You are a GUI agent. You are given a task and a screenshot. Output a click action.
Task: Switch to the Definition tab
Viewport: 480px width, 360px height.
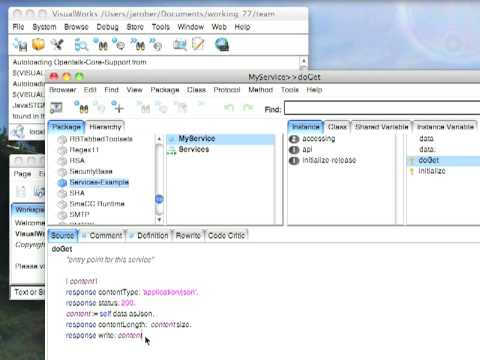[150, 236]
